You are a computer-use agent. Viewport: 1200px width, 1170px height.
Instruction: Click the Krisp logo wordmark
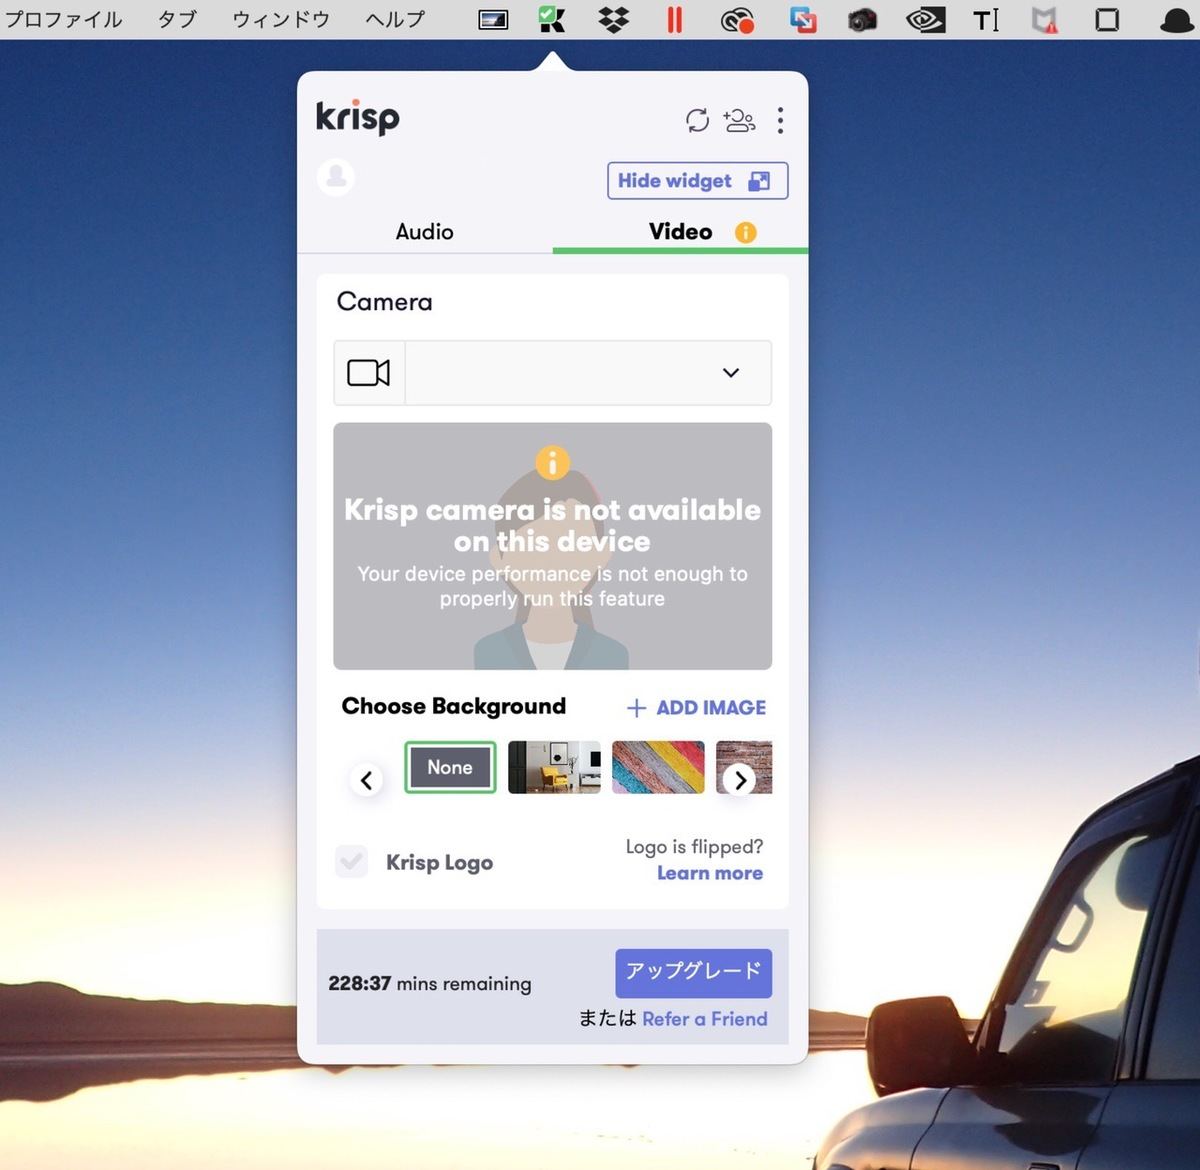(358, 118)
